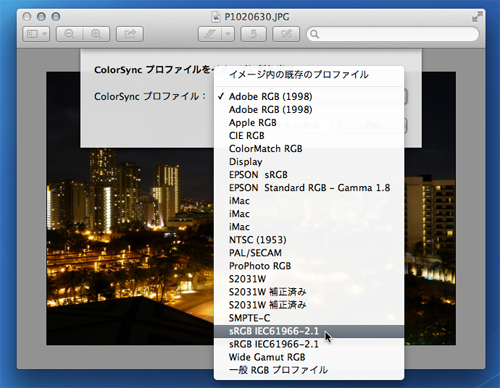Select EPSON sRGB profile
Image resolution: width=500 pixels, height=388 pixels.
tap(309, 174)
